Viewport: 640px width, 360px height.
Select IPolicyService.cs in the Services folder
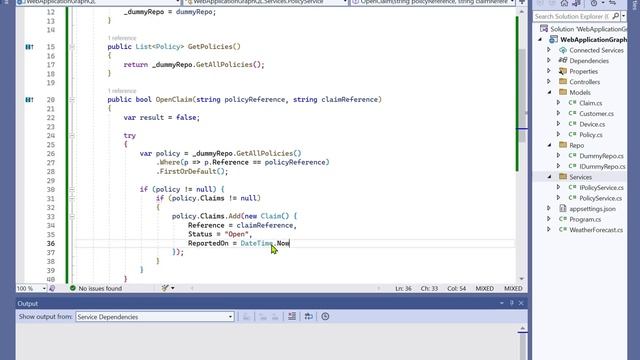pos(601,188)
